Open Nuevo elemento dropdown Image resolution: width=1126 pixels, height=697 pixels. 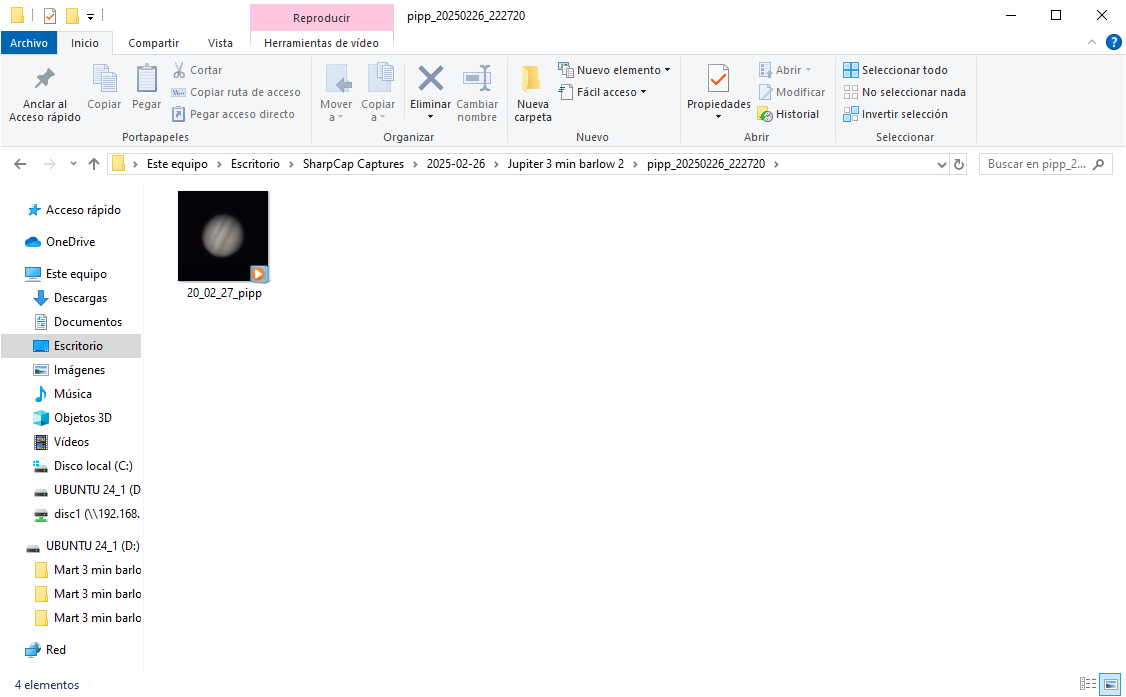[615, 70]
